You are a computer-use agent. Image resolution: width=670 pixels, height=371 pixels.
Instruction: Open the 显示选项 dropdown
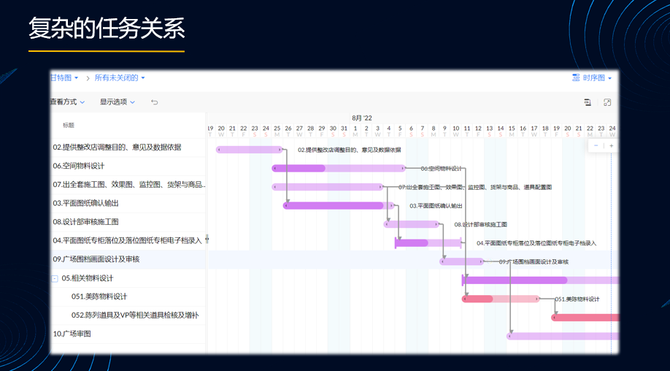(x=118, y=102)
